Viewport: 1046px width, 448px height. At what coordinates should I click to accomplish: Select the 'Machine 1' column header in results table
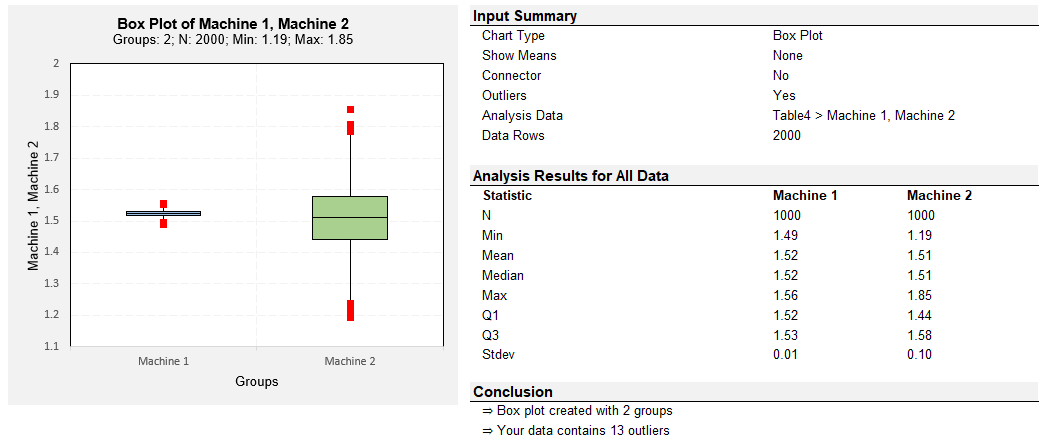(x=805, y=196)
